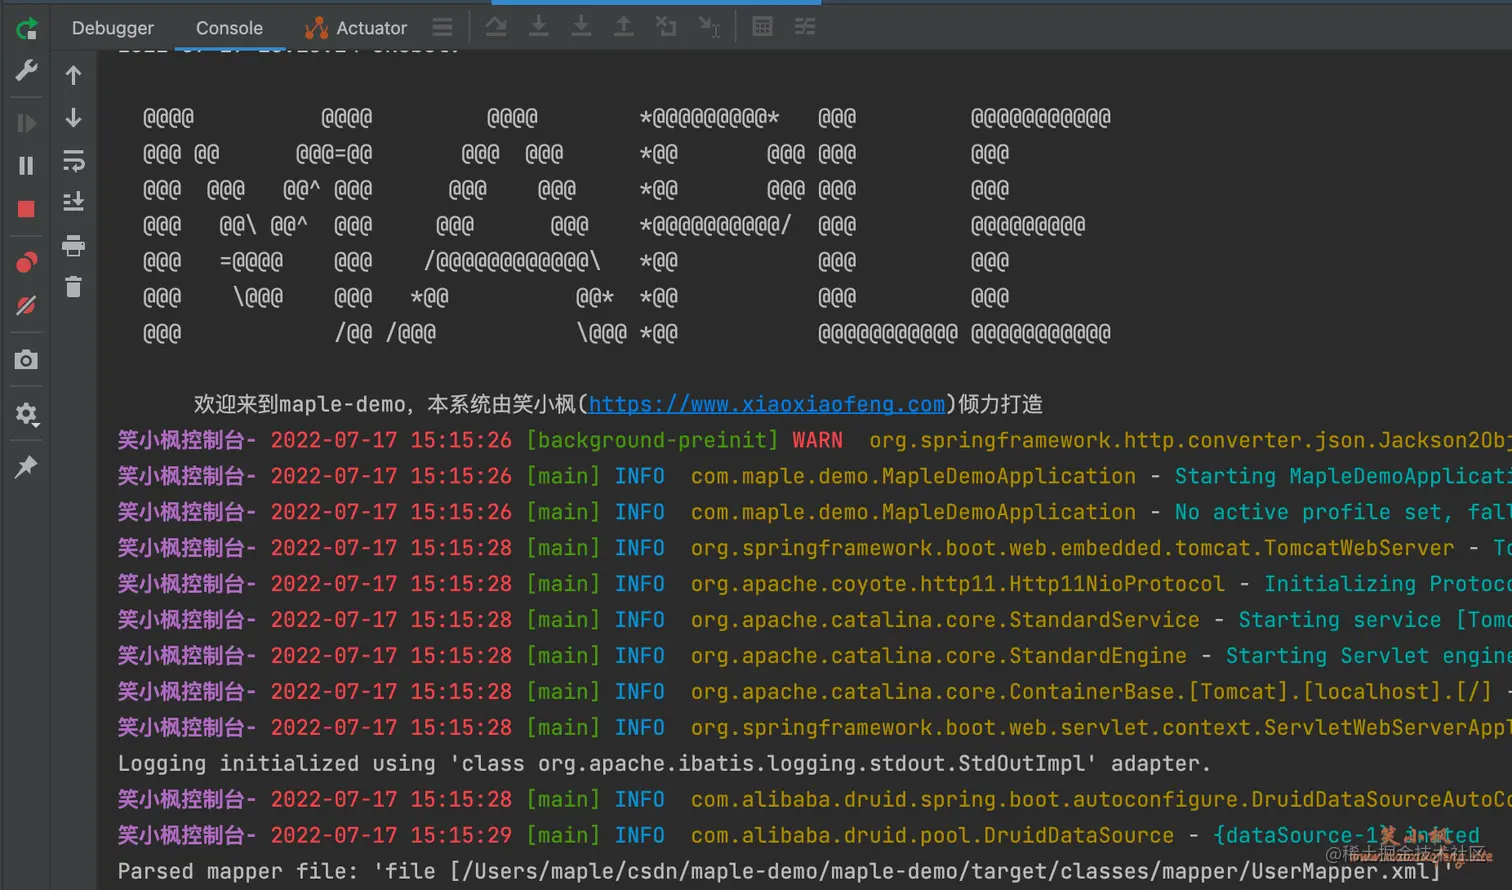Click Trace Current Stream Chain icon

(x=805, y=26)
